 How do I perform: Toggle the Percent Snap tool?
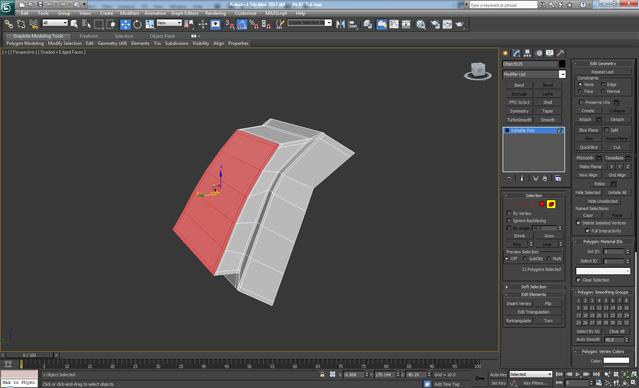tap(254, 24)
